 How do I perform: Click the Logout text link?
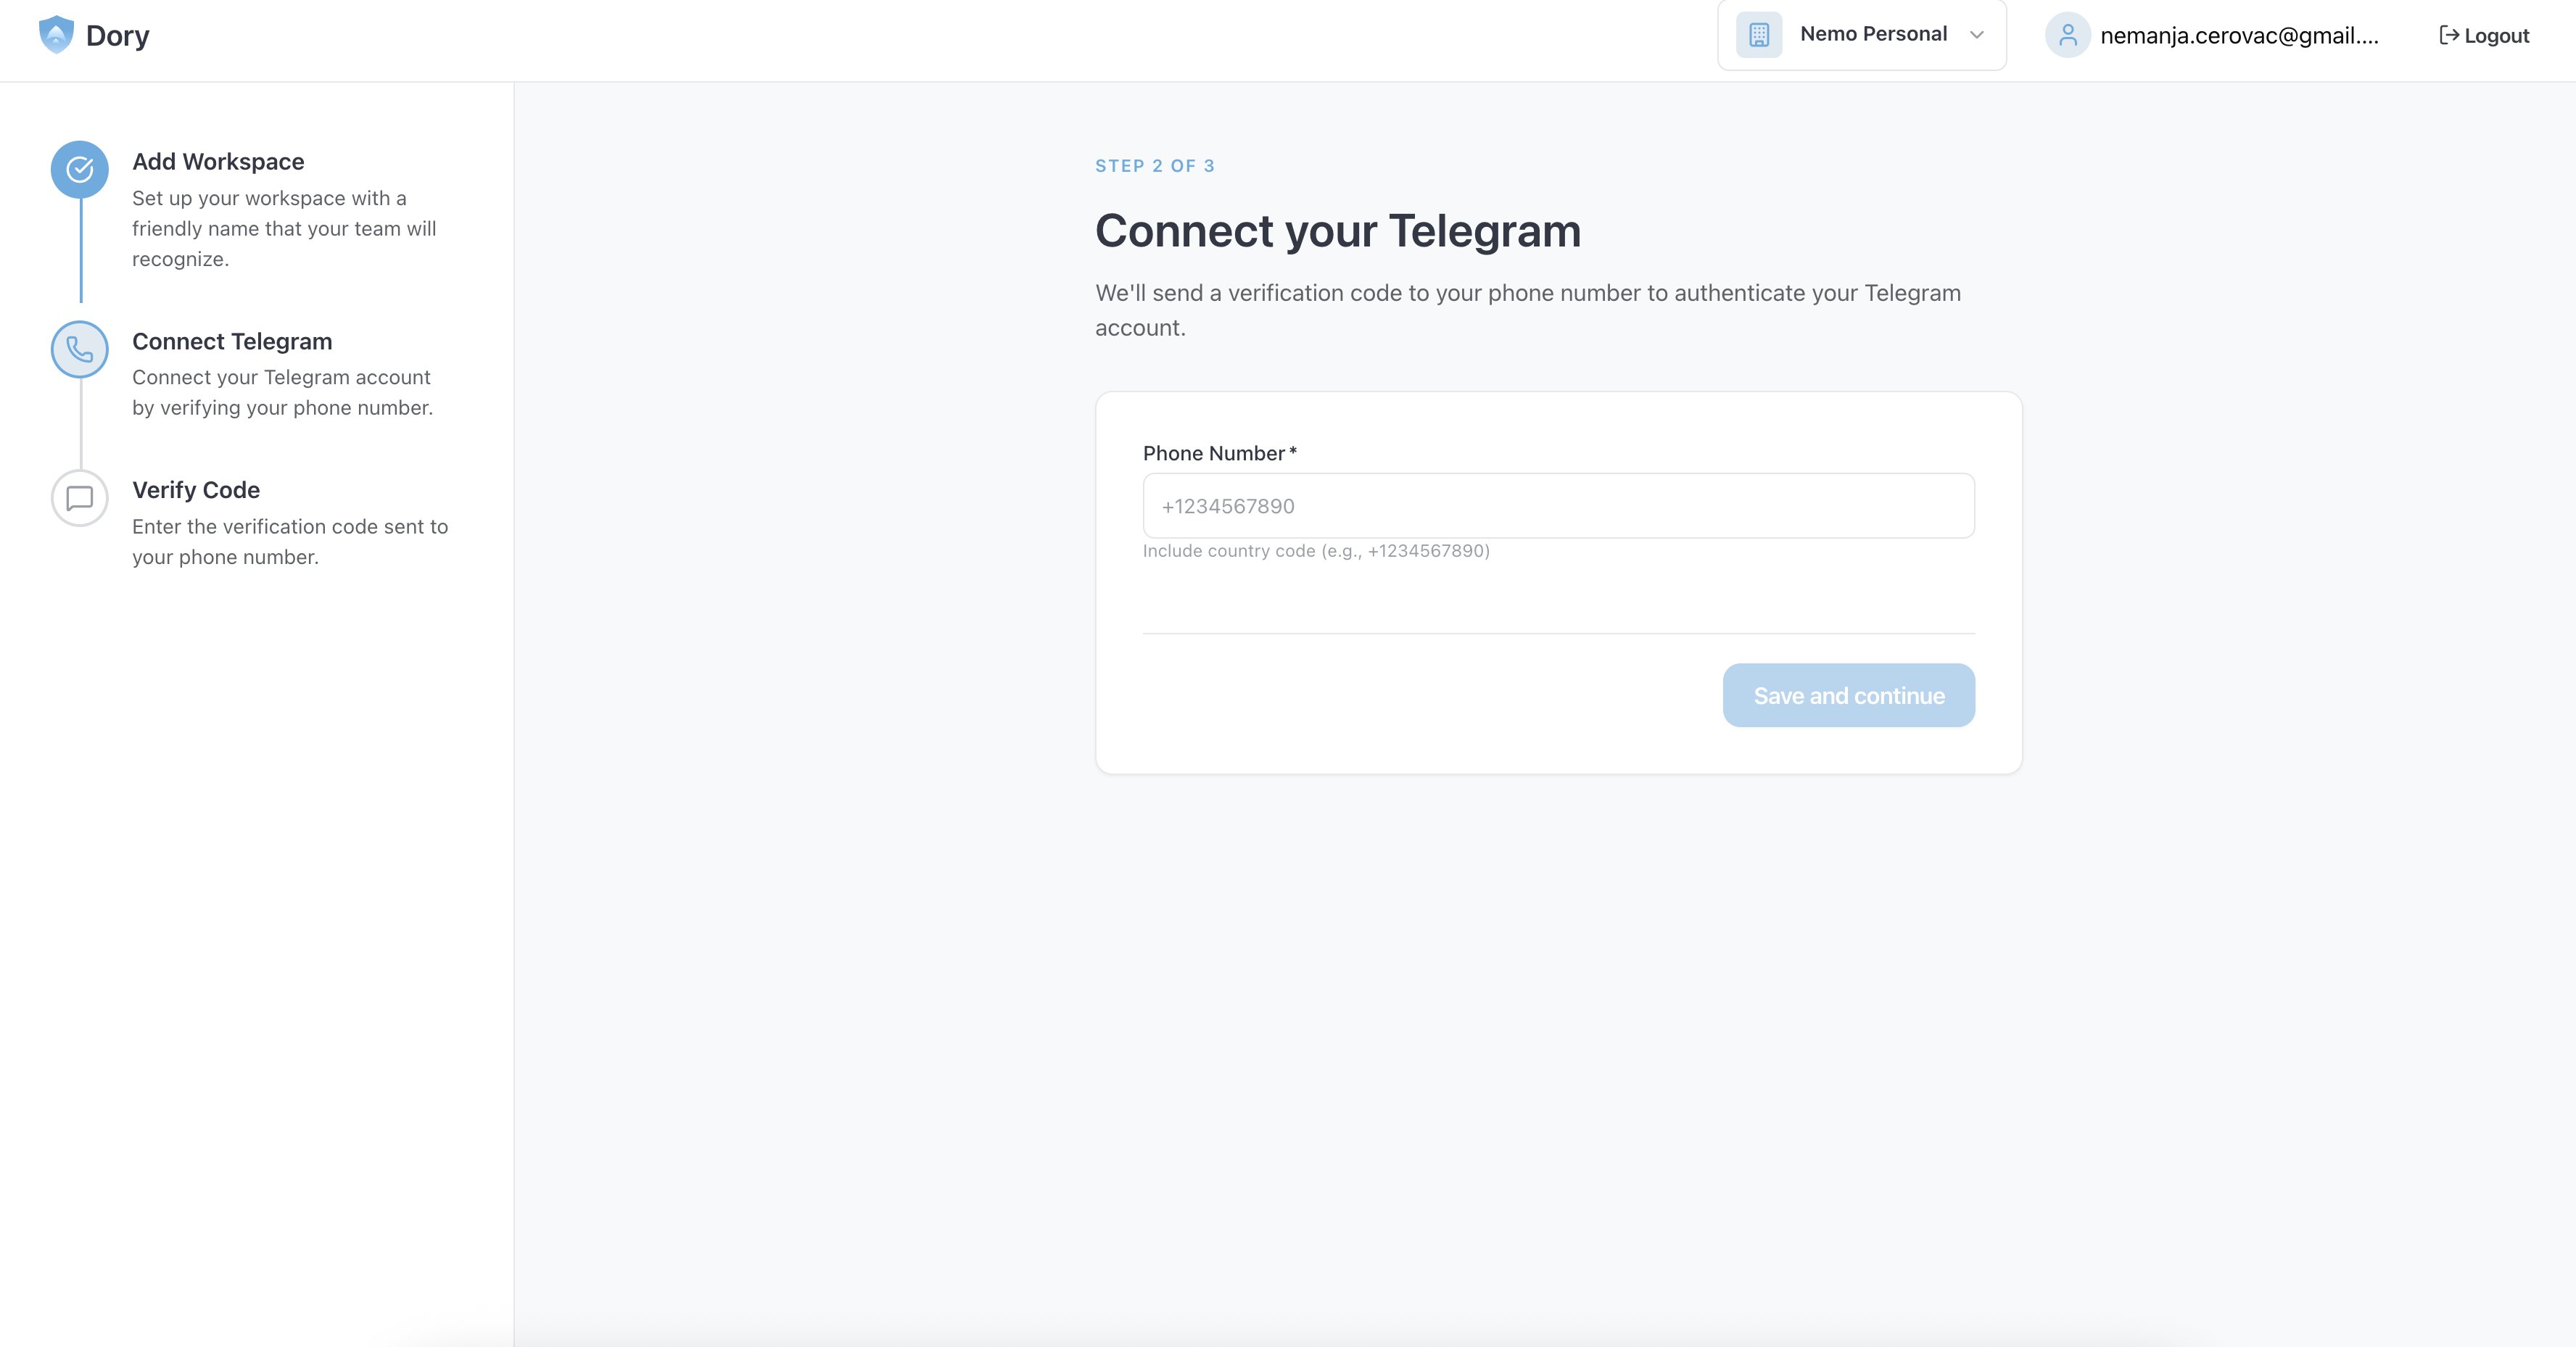tap(2496, 36)
